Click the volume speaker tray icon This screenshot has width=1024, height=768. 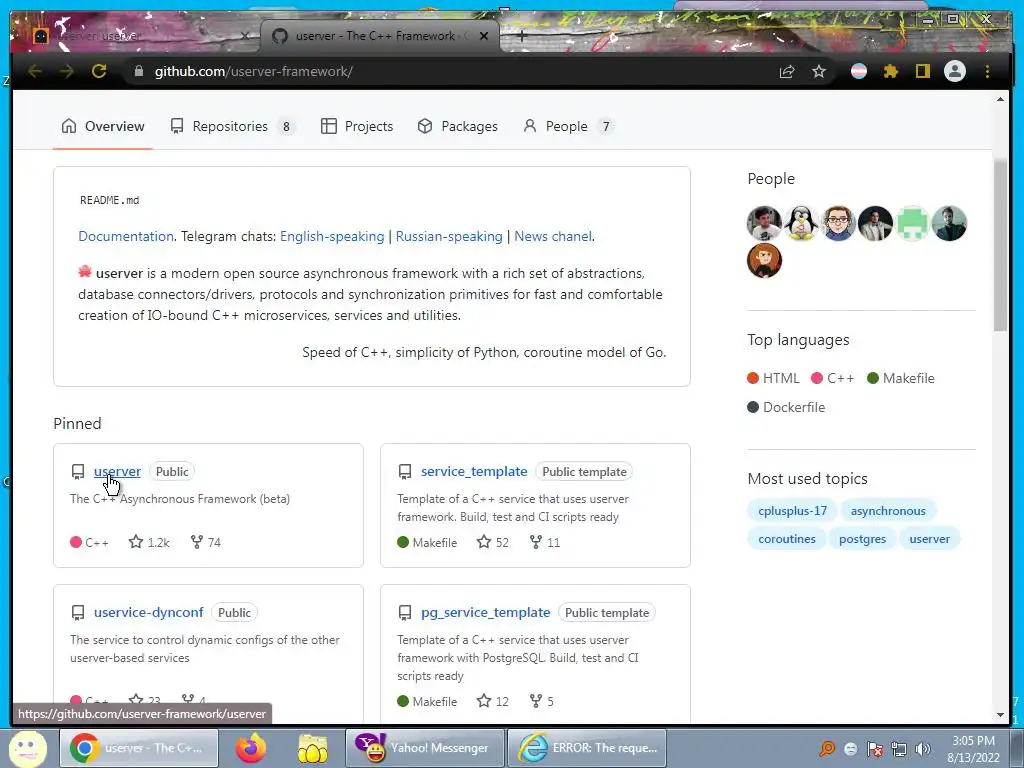click(922, 749)
